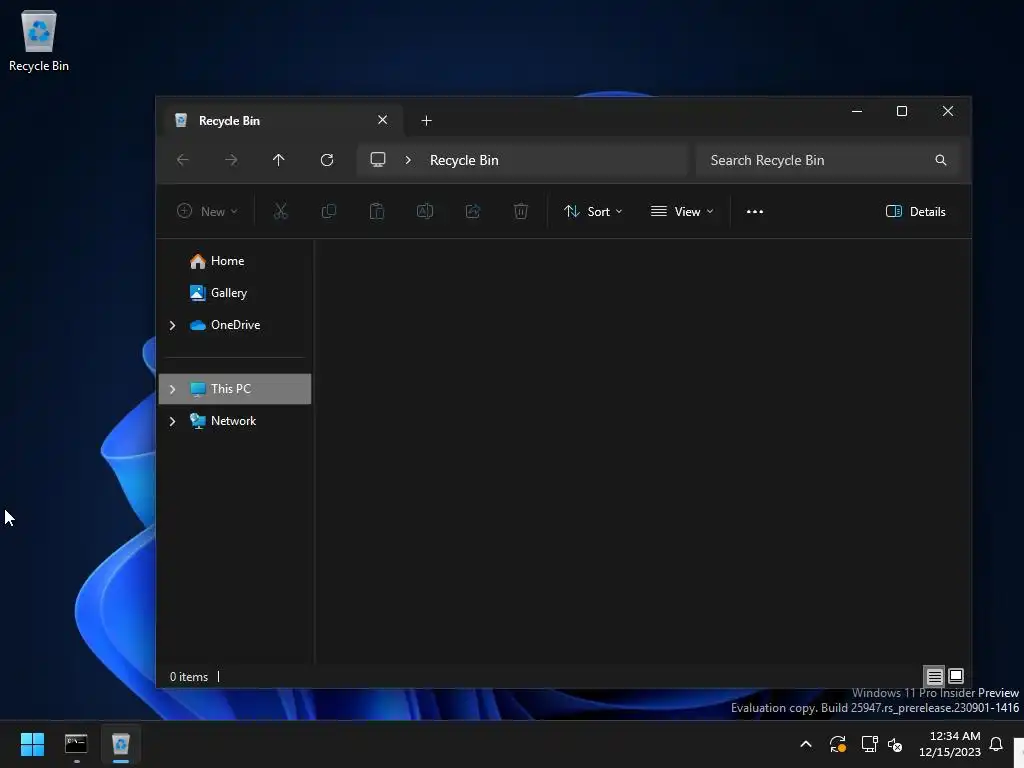Click the Copy icon in the toolbar
Image resolution: width=1024 pixels, height=768 pixels.
[x=329, y=212]
